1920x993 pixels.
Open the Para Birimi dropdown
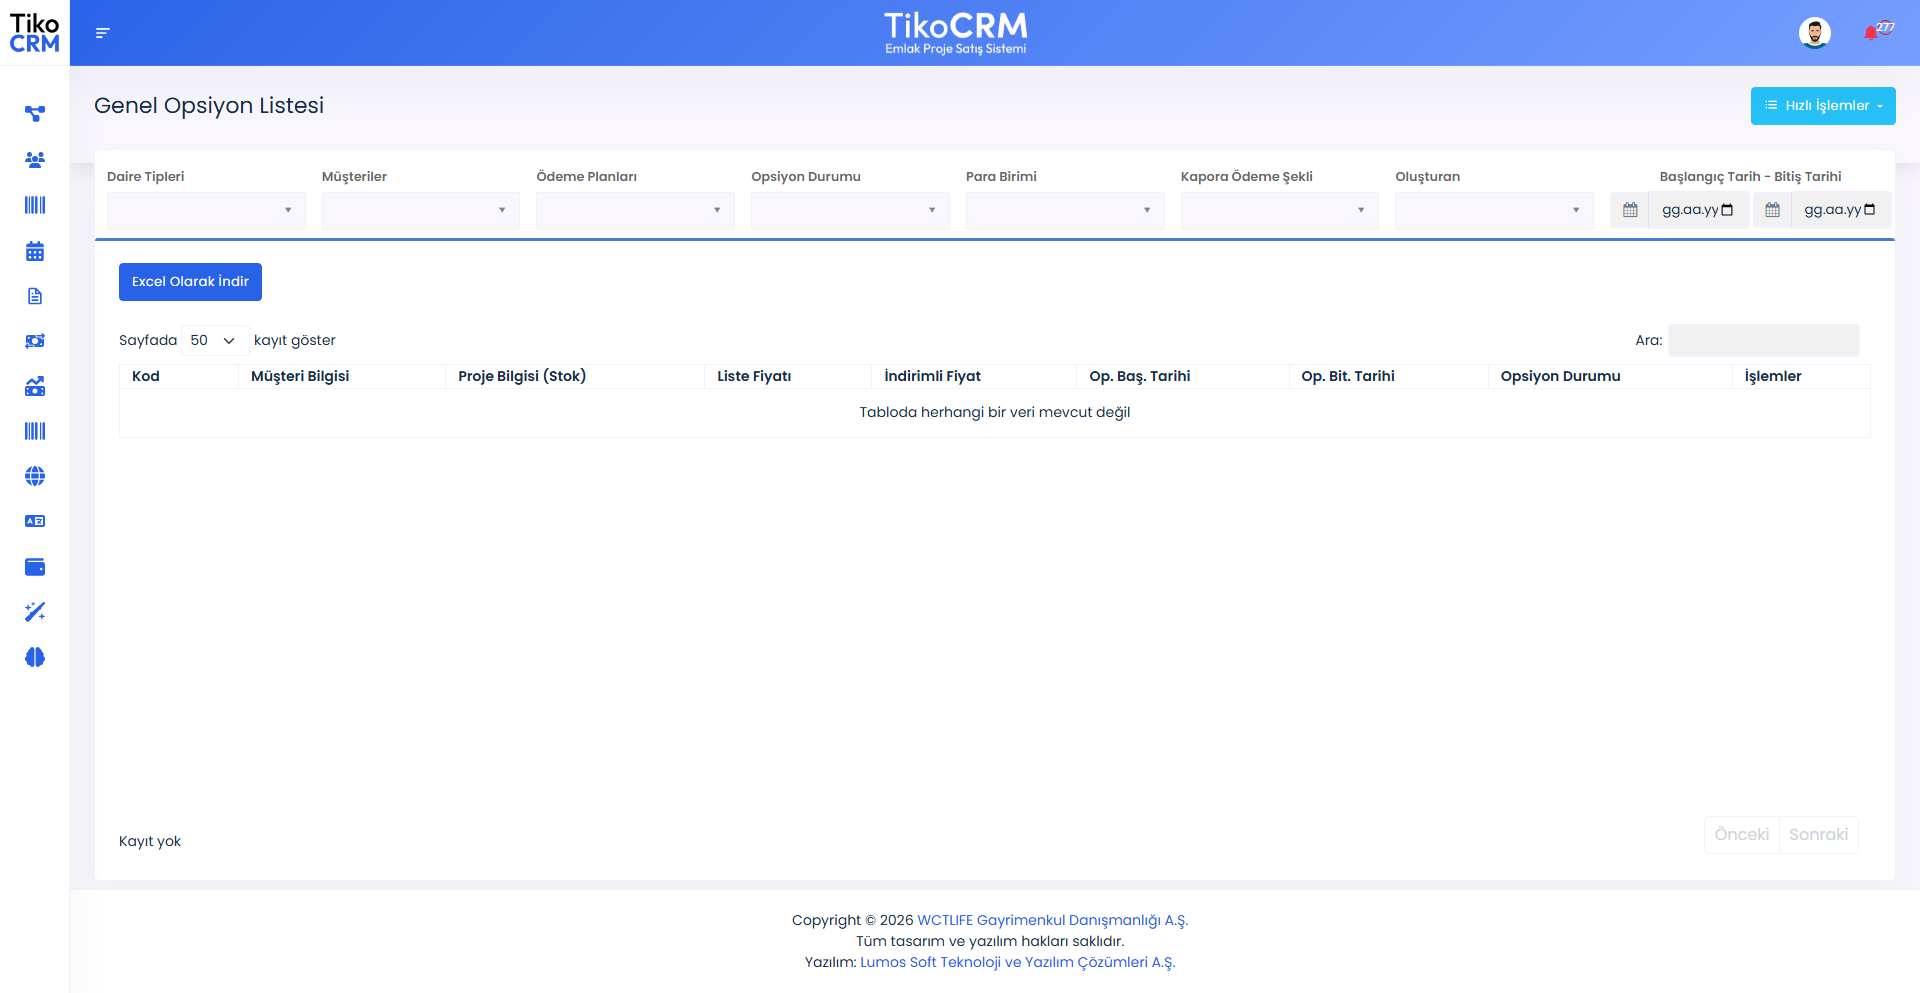click(x=1064, y=210)
